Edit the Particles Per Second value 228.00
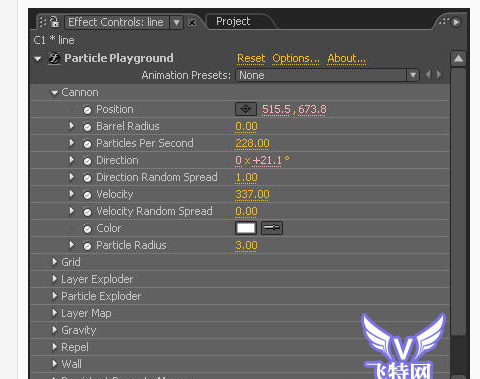 click(x=252, y=143)
